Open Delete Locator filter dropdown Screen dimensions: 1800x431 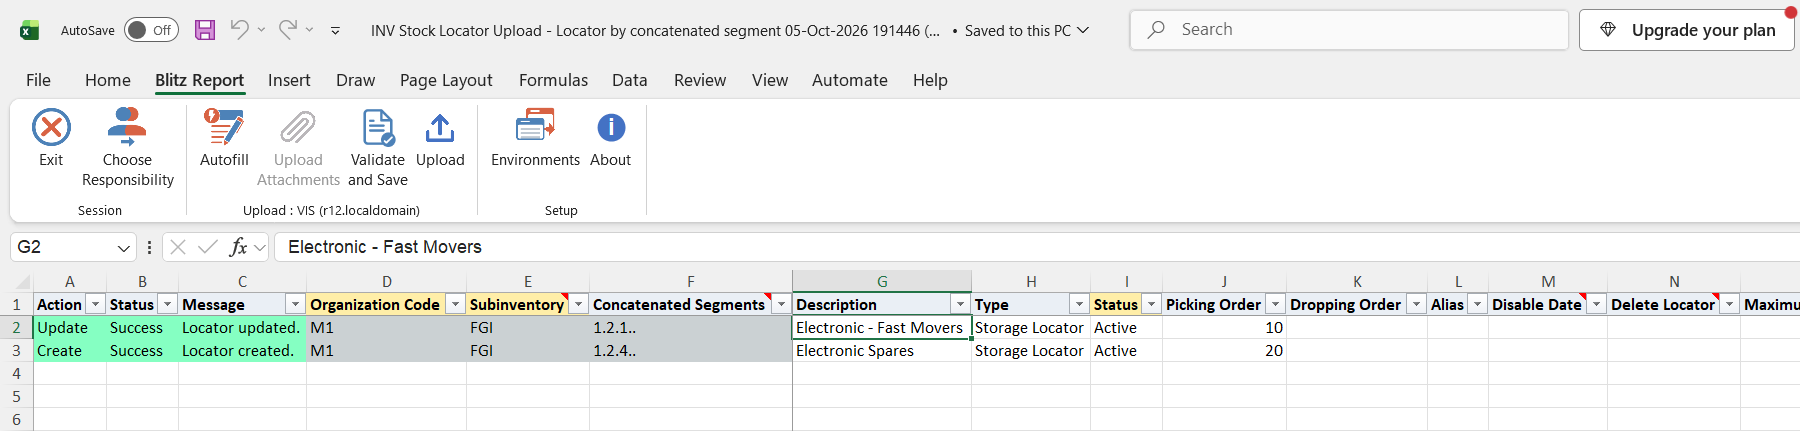[1729, 304]
